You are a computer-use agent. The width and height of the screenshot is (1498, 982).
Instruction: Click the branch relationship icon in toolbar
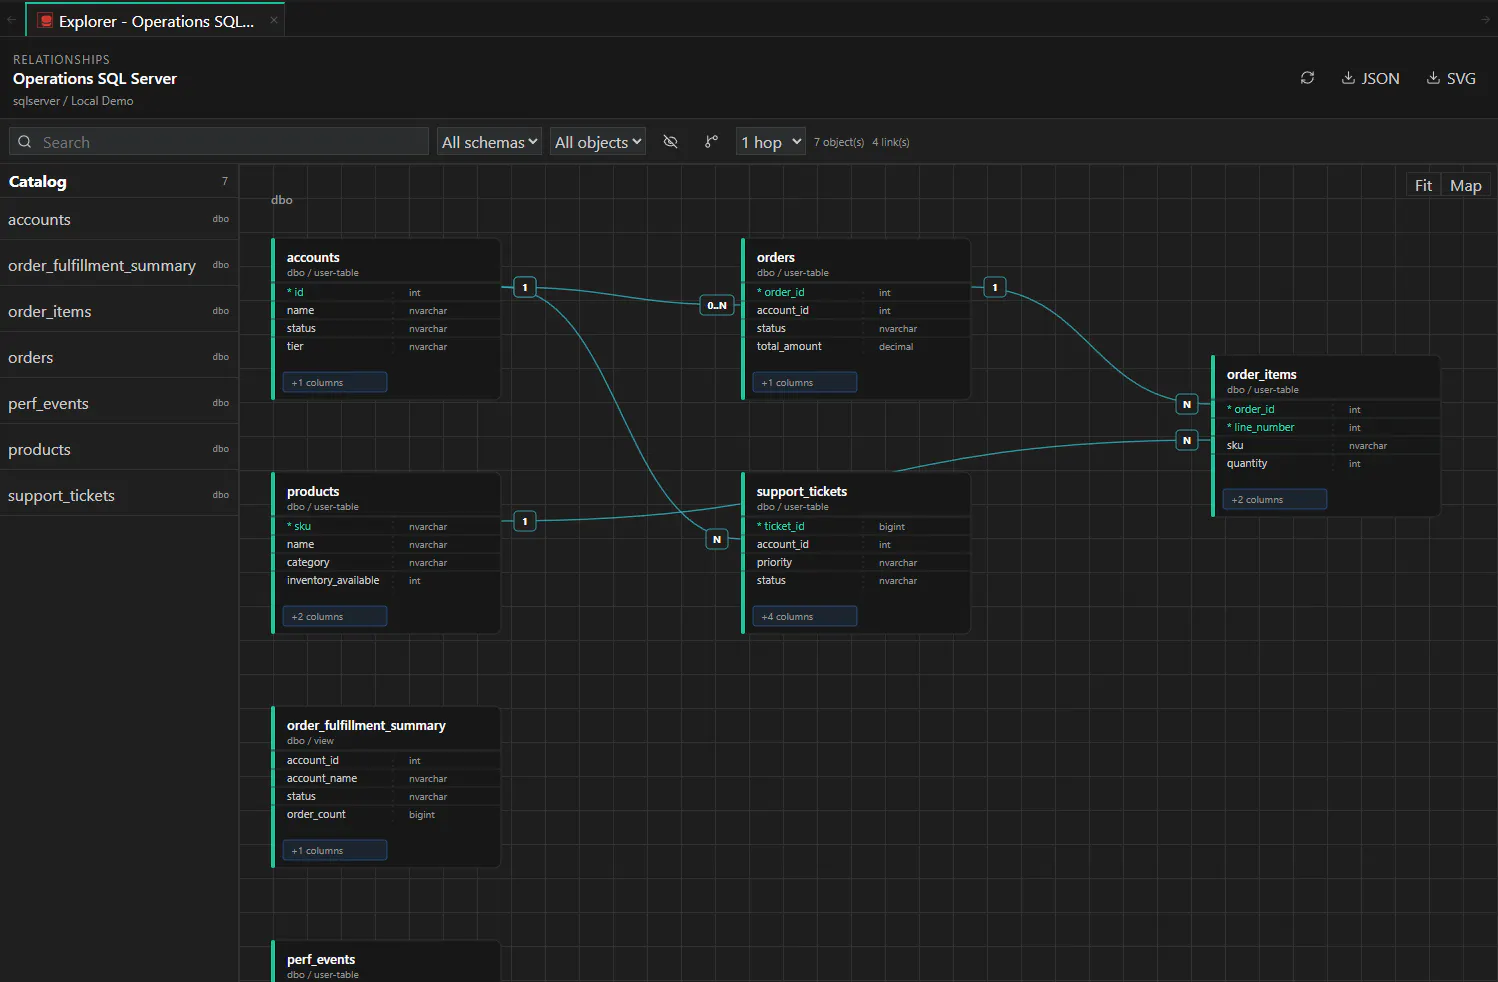click(711, 142)
